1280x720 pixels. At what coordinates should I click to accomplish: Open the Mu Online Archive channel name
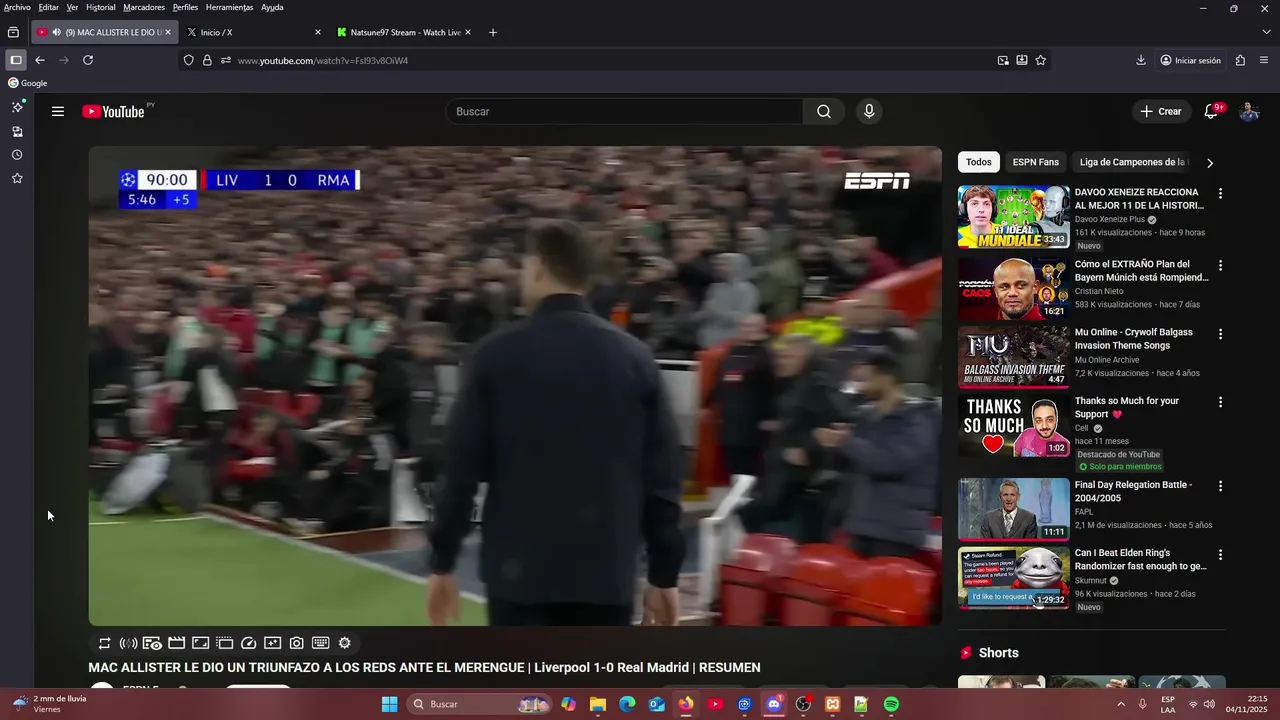point(1107,360)
